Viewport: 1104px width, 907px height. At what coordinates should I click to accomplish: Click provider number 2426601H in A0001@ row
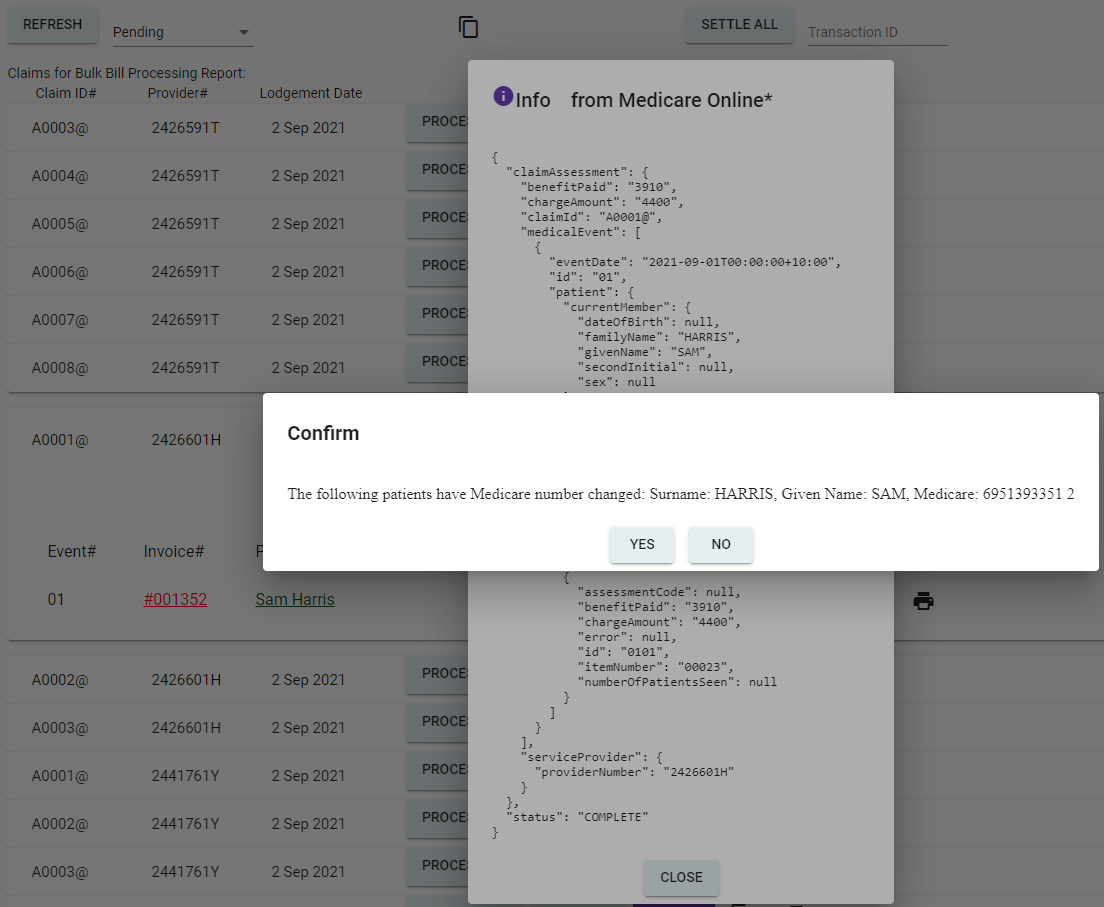click(x=186, y=440)
